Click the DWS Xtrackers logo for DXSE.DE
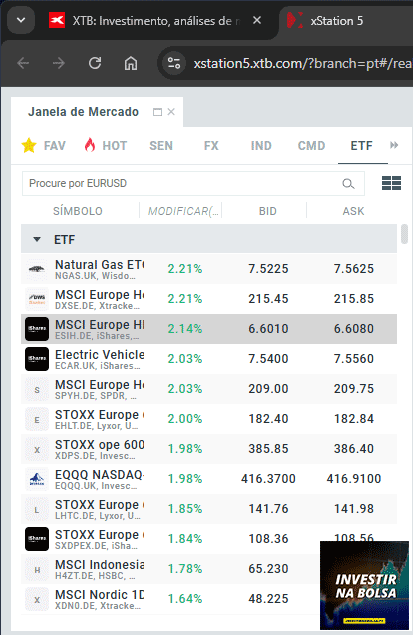Viewport: 413px width, 635px height. [x=37, y=299]
